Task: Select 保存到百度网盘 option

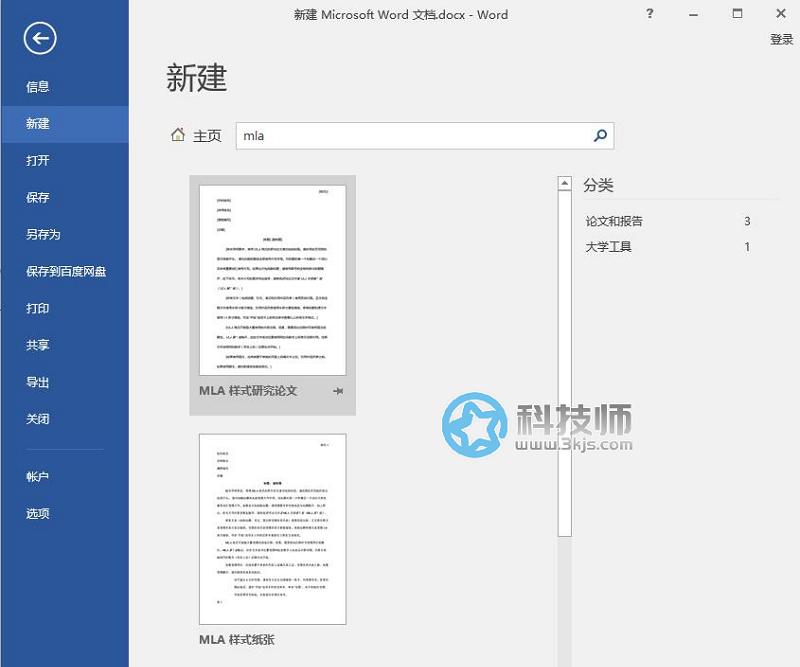Action: point(65,271)
